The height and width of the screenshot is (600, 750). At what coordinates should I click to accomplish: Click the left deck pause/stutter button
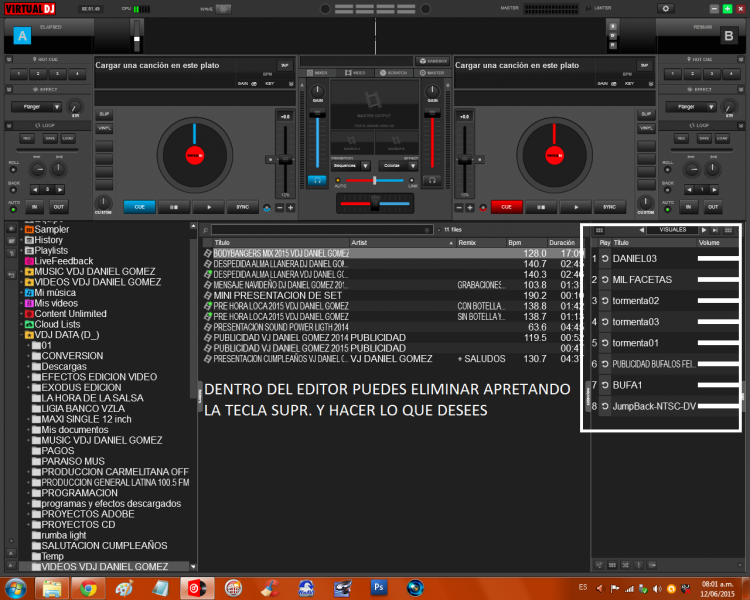click(174, 207)
